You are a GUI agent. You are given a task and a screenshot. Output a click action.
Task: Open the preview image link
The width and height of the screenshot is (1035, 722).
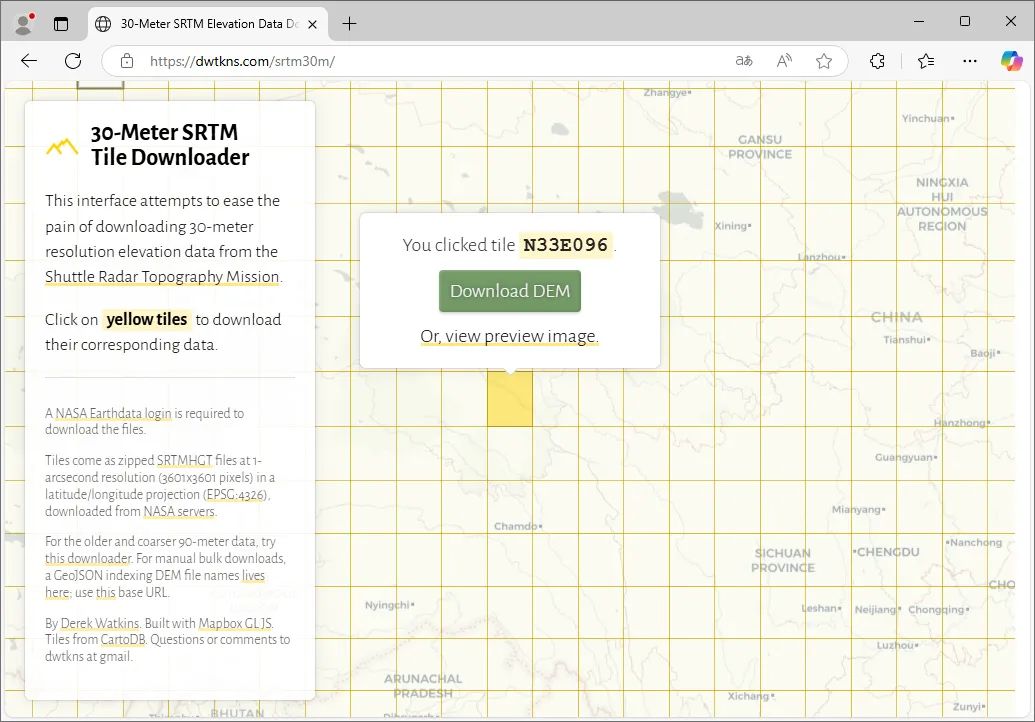click(509, 336)
